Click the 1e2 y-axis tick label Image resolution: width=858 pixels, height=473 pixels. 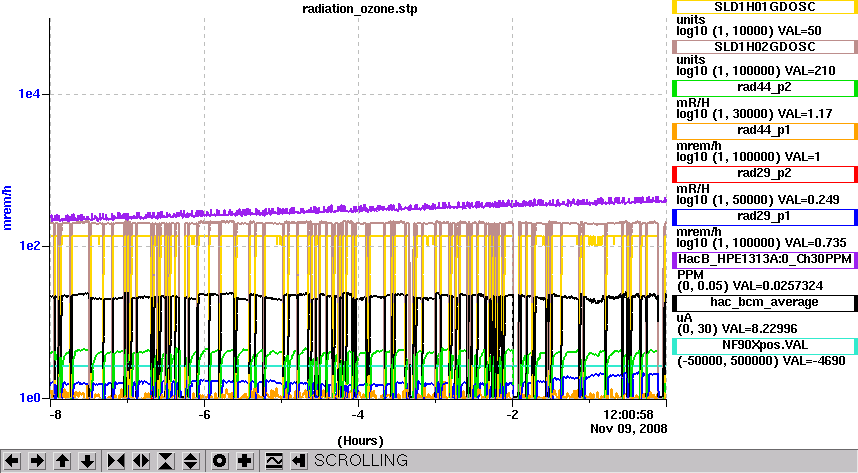pos(29,245)
